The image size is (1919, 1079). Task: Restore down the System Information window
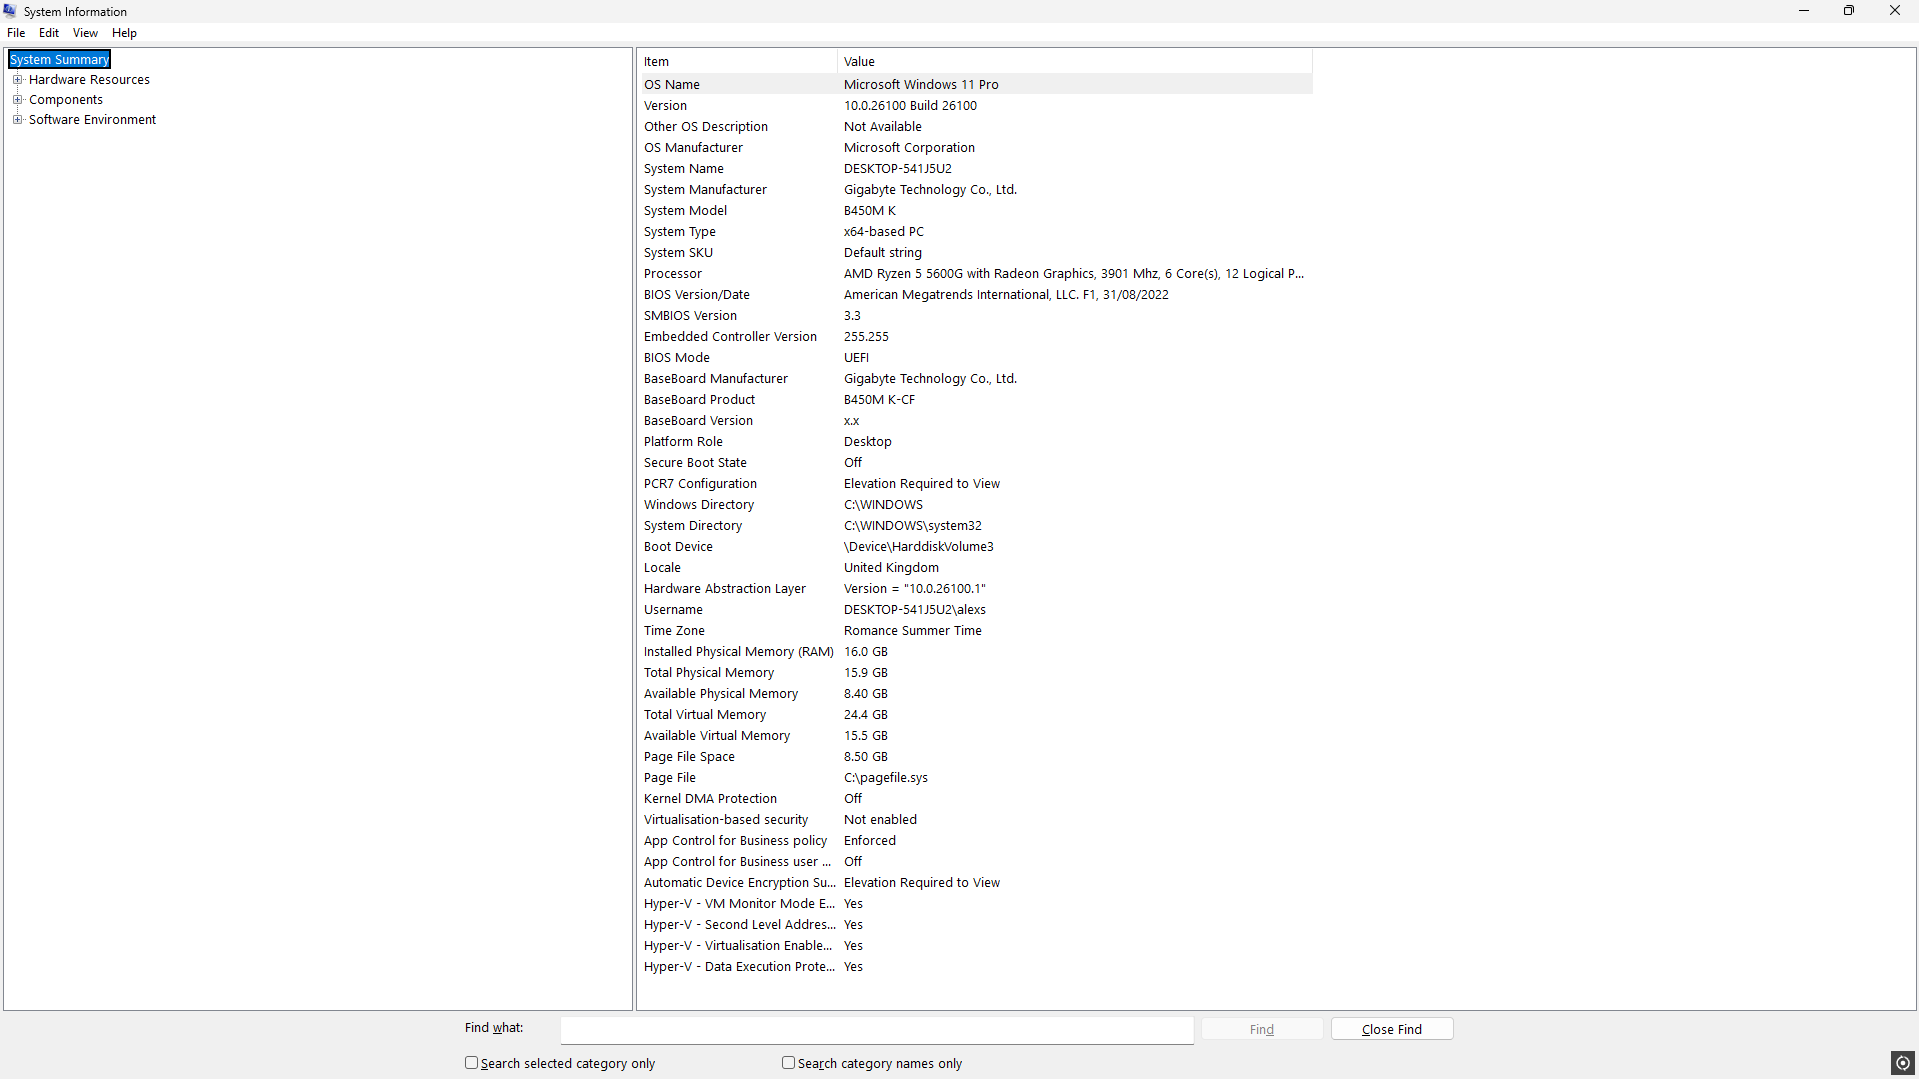(x=1849, y=11)
